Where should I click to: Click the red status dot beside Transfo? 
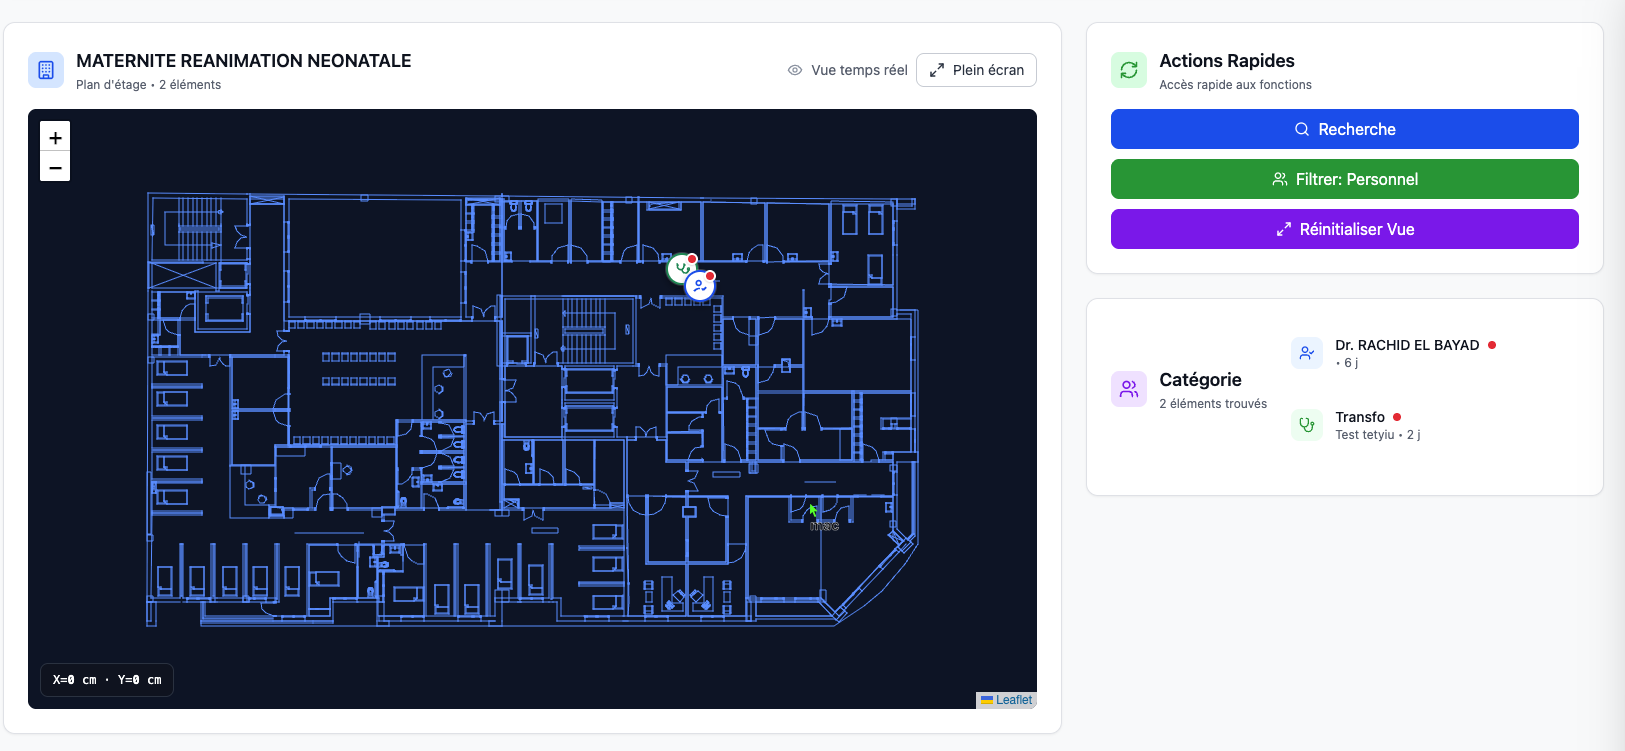(1397, 417)
